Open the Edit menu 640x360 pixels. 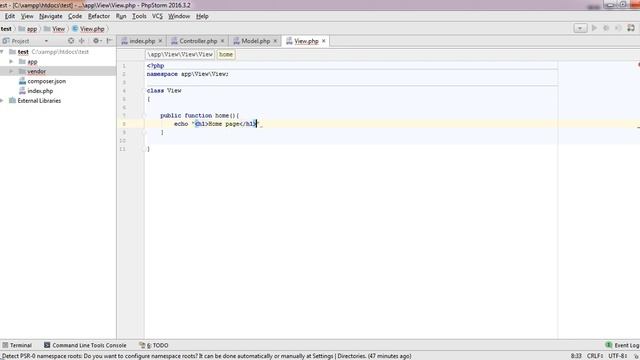10,16
